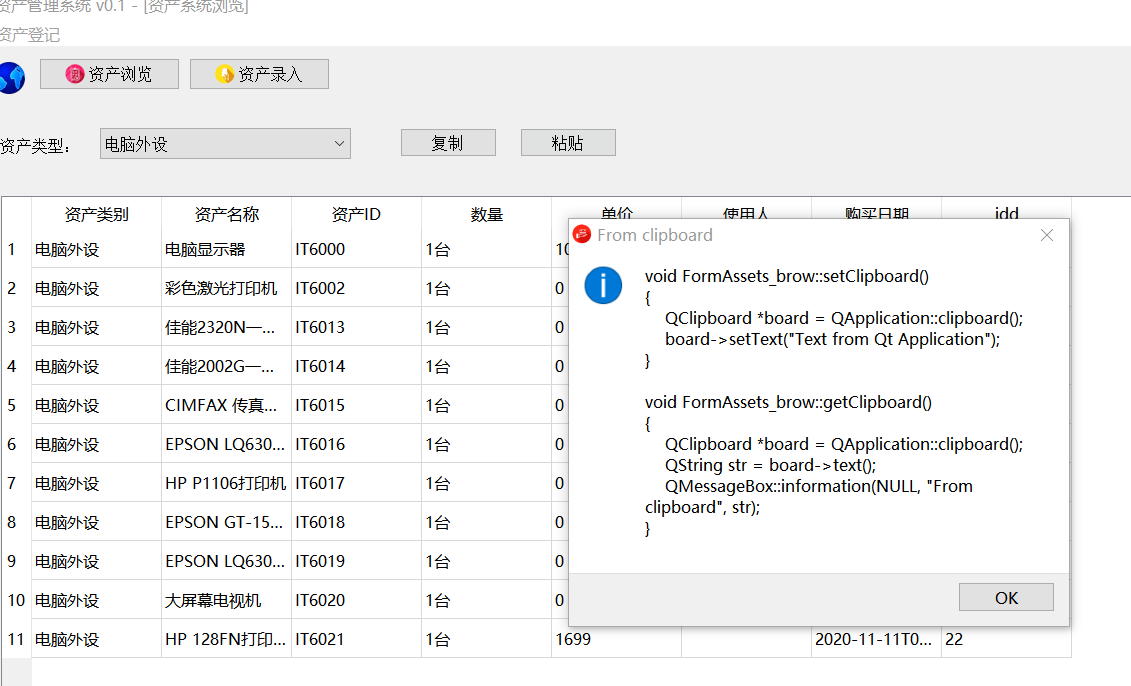Click the blue information icon in dialog
This screenshot has height=686, width=1131.
(603, 285)
